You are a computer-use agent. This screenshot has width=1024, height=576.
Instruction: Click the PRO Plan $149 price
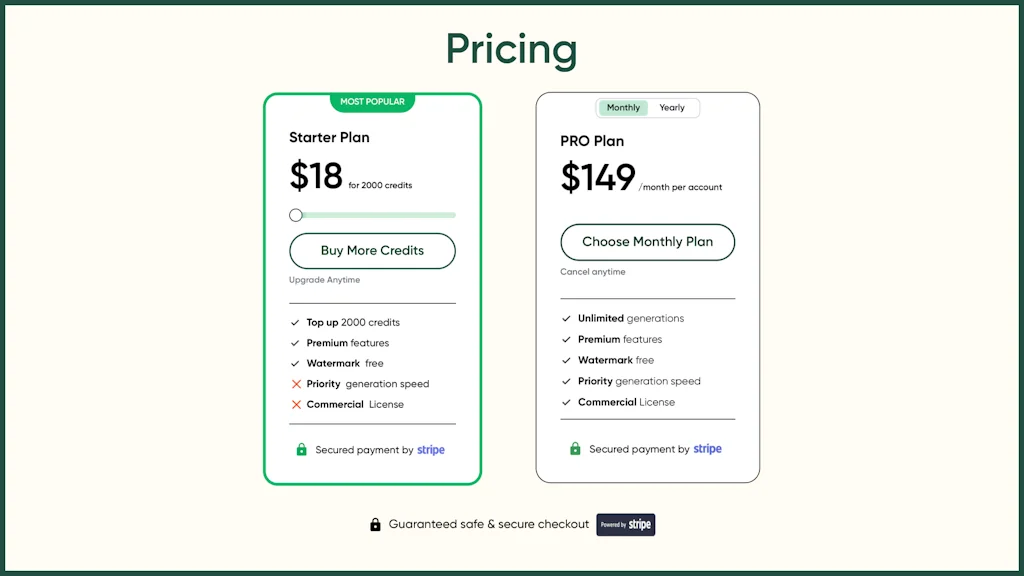pyautogui.click(x=598, y=178)
